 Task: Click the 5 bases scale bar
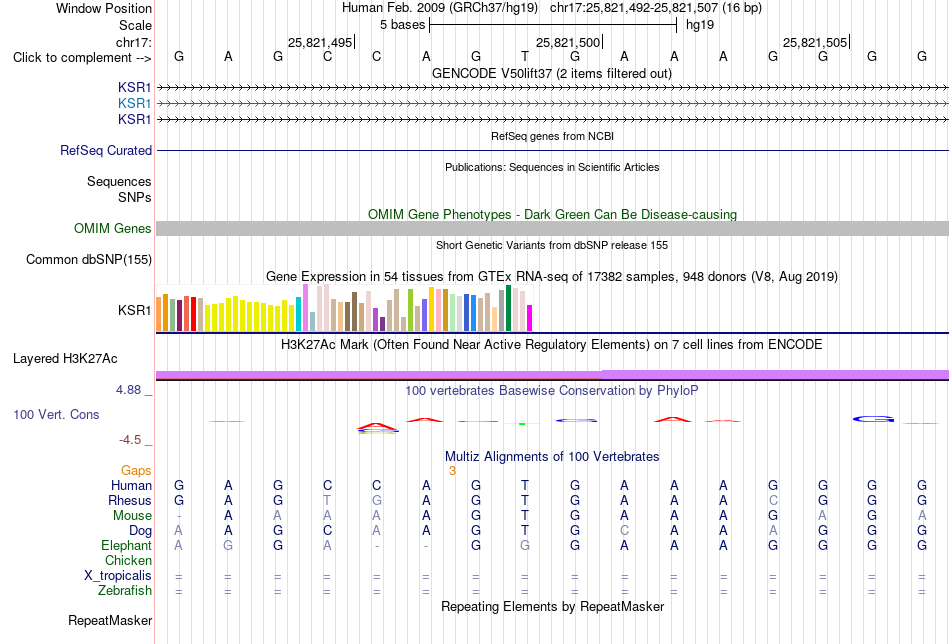(553, 25)
